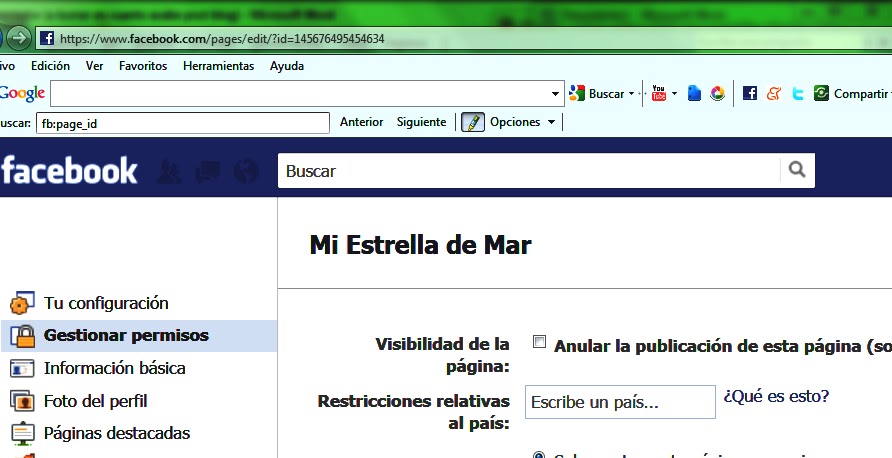Click the Google toolbar logo
The image size is (892, 458).
[x=22, y=93]
